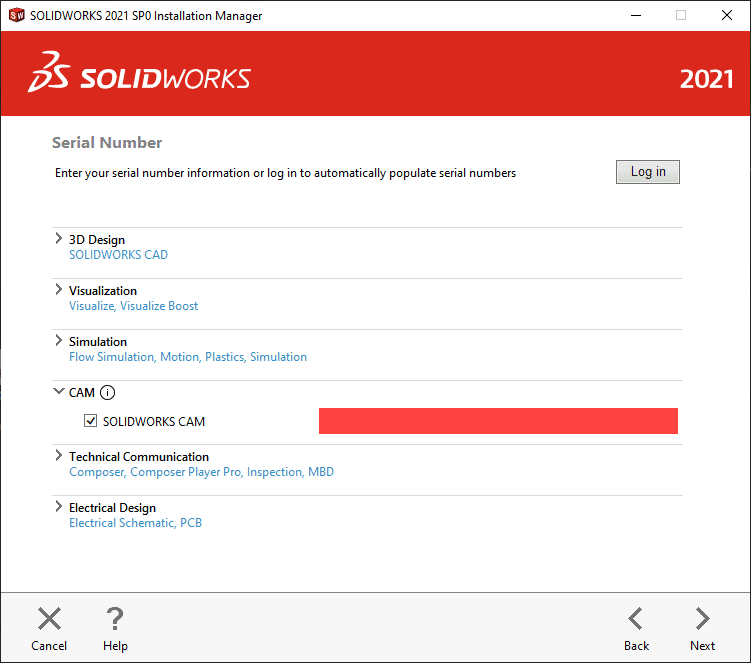Click the Serial Number page title
The width and height of the screenshot is (751, 663).
[x=107, y=143]
